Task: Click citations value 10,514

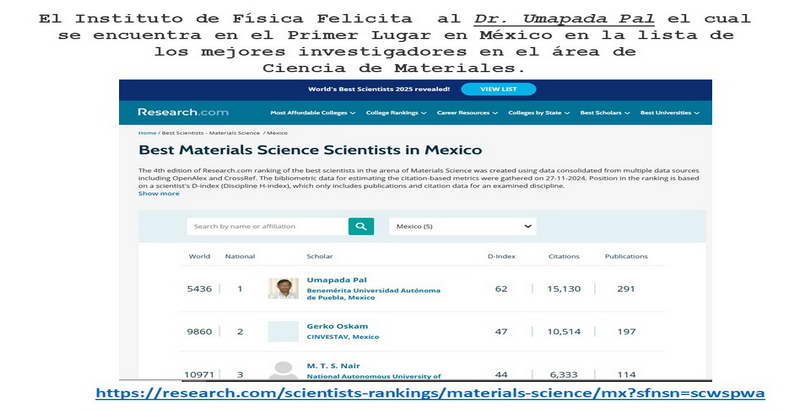Action: click(x=564, y=332)
